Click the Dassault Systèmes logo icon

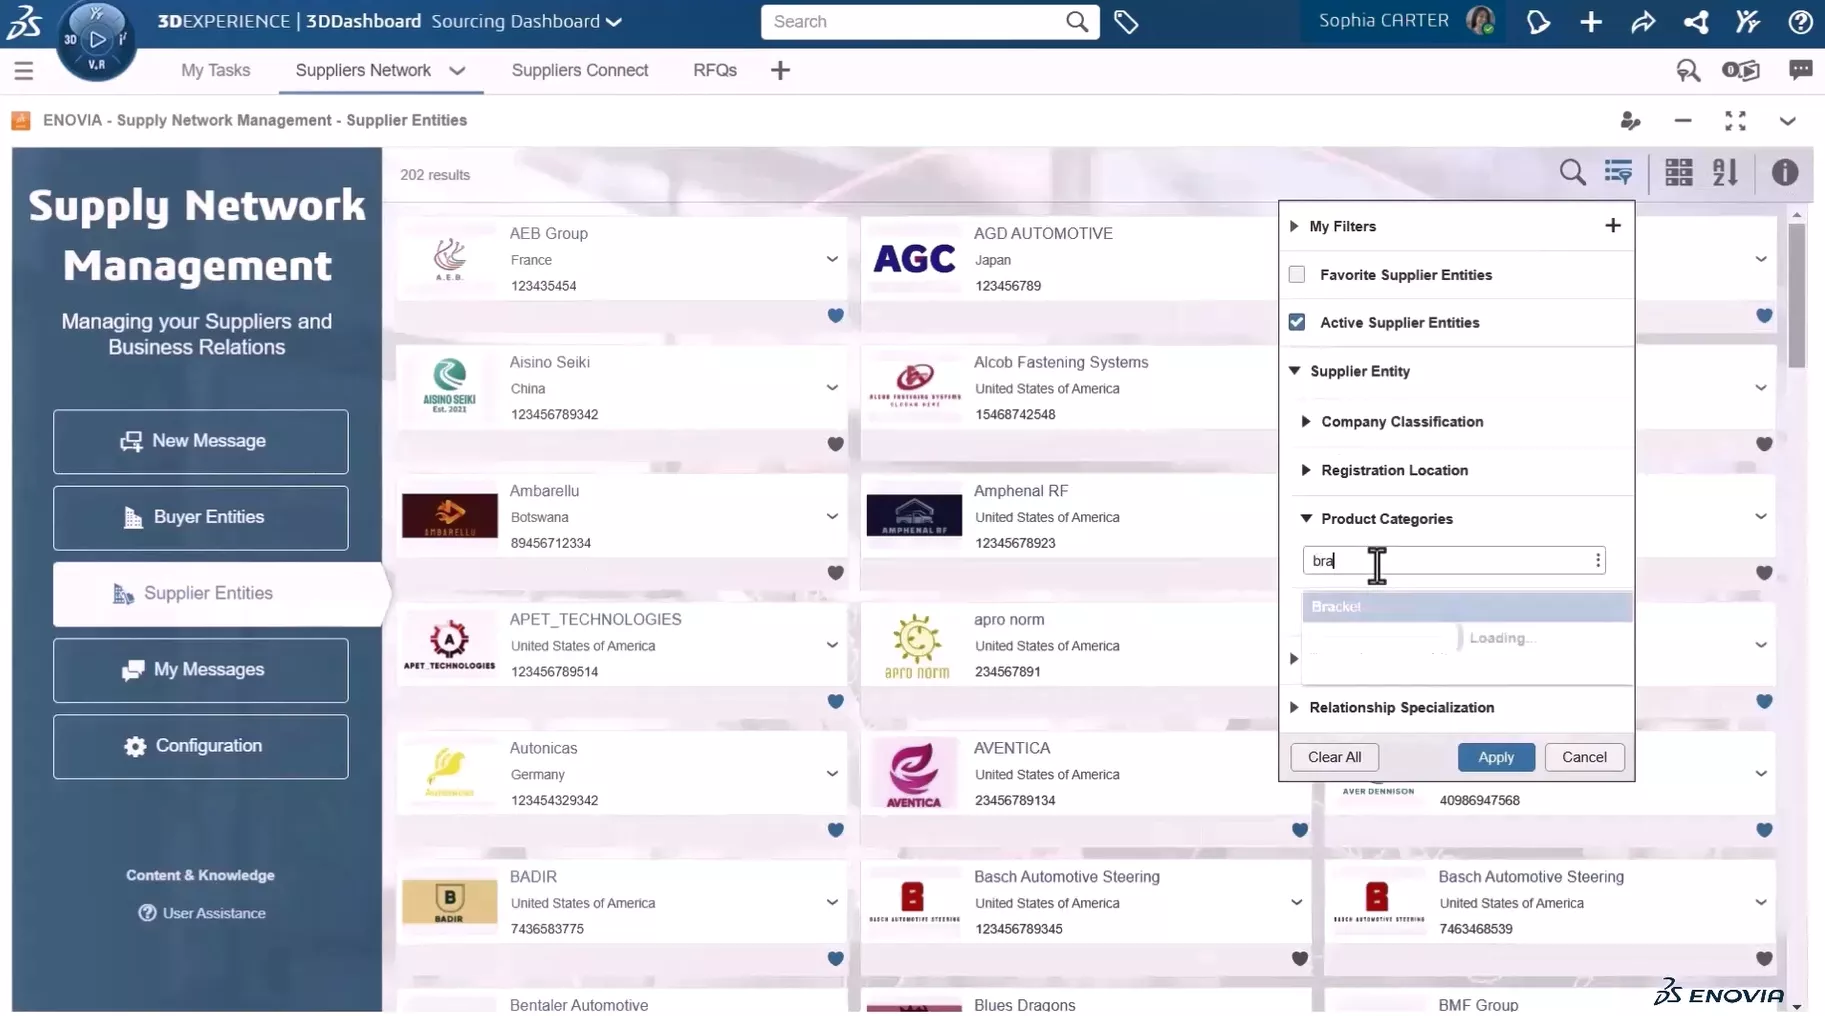[24, 22]
